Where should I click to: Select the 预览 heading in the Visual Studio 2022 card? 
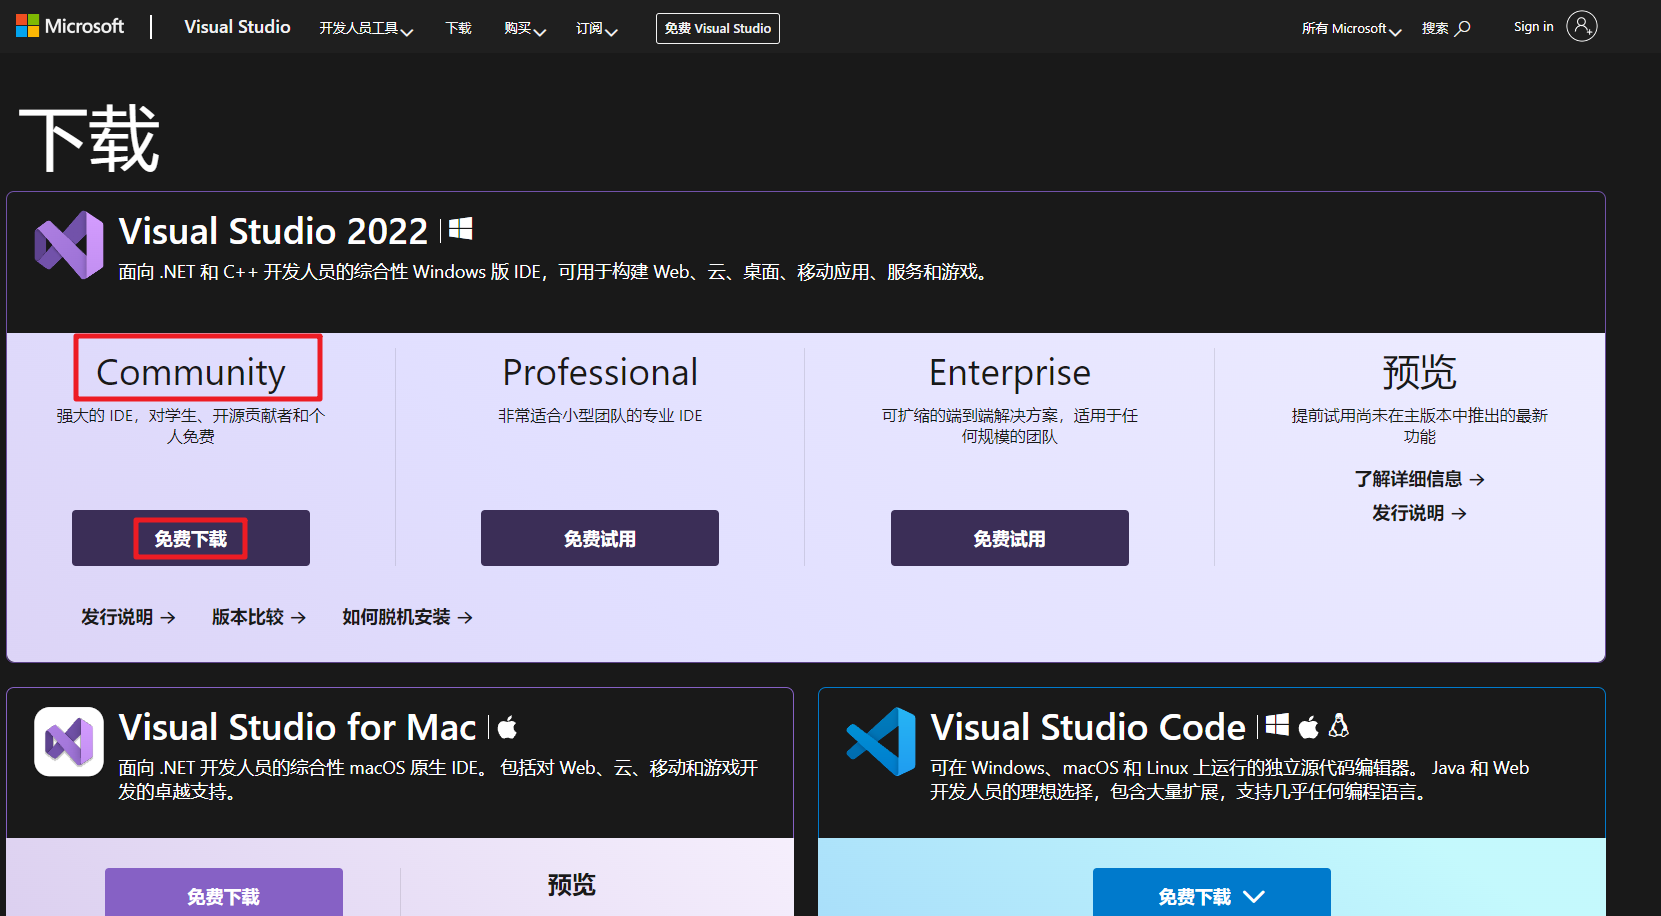click(1419, 372)
